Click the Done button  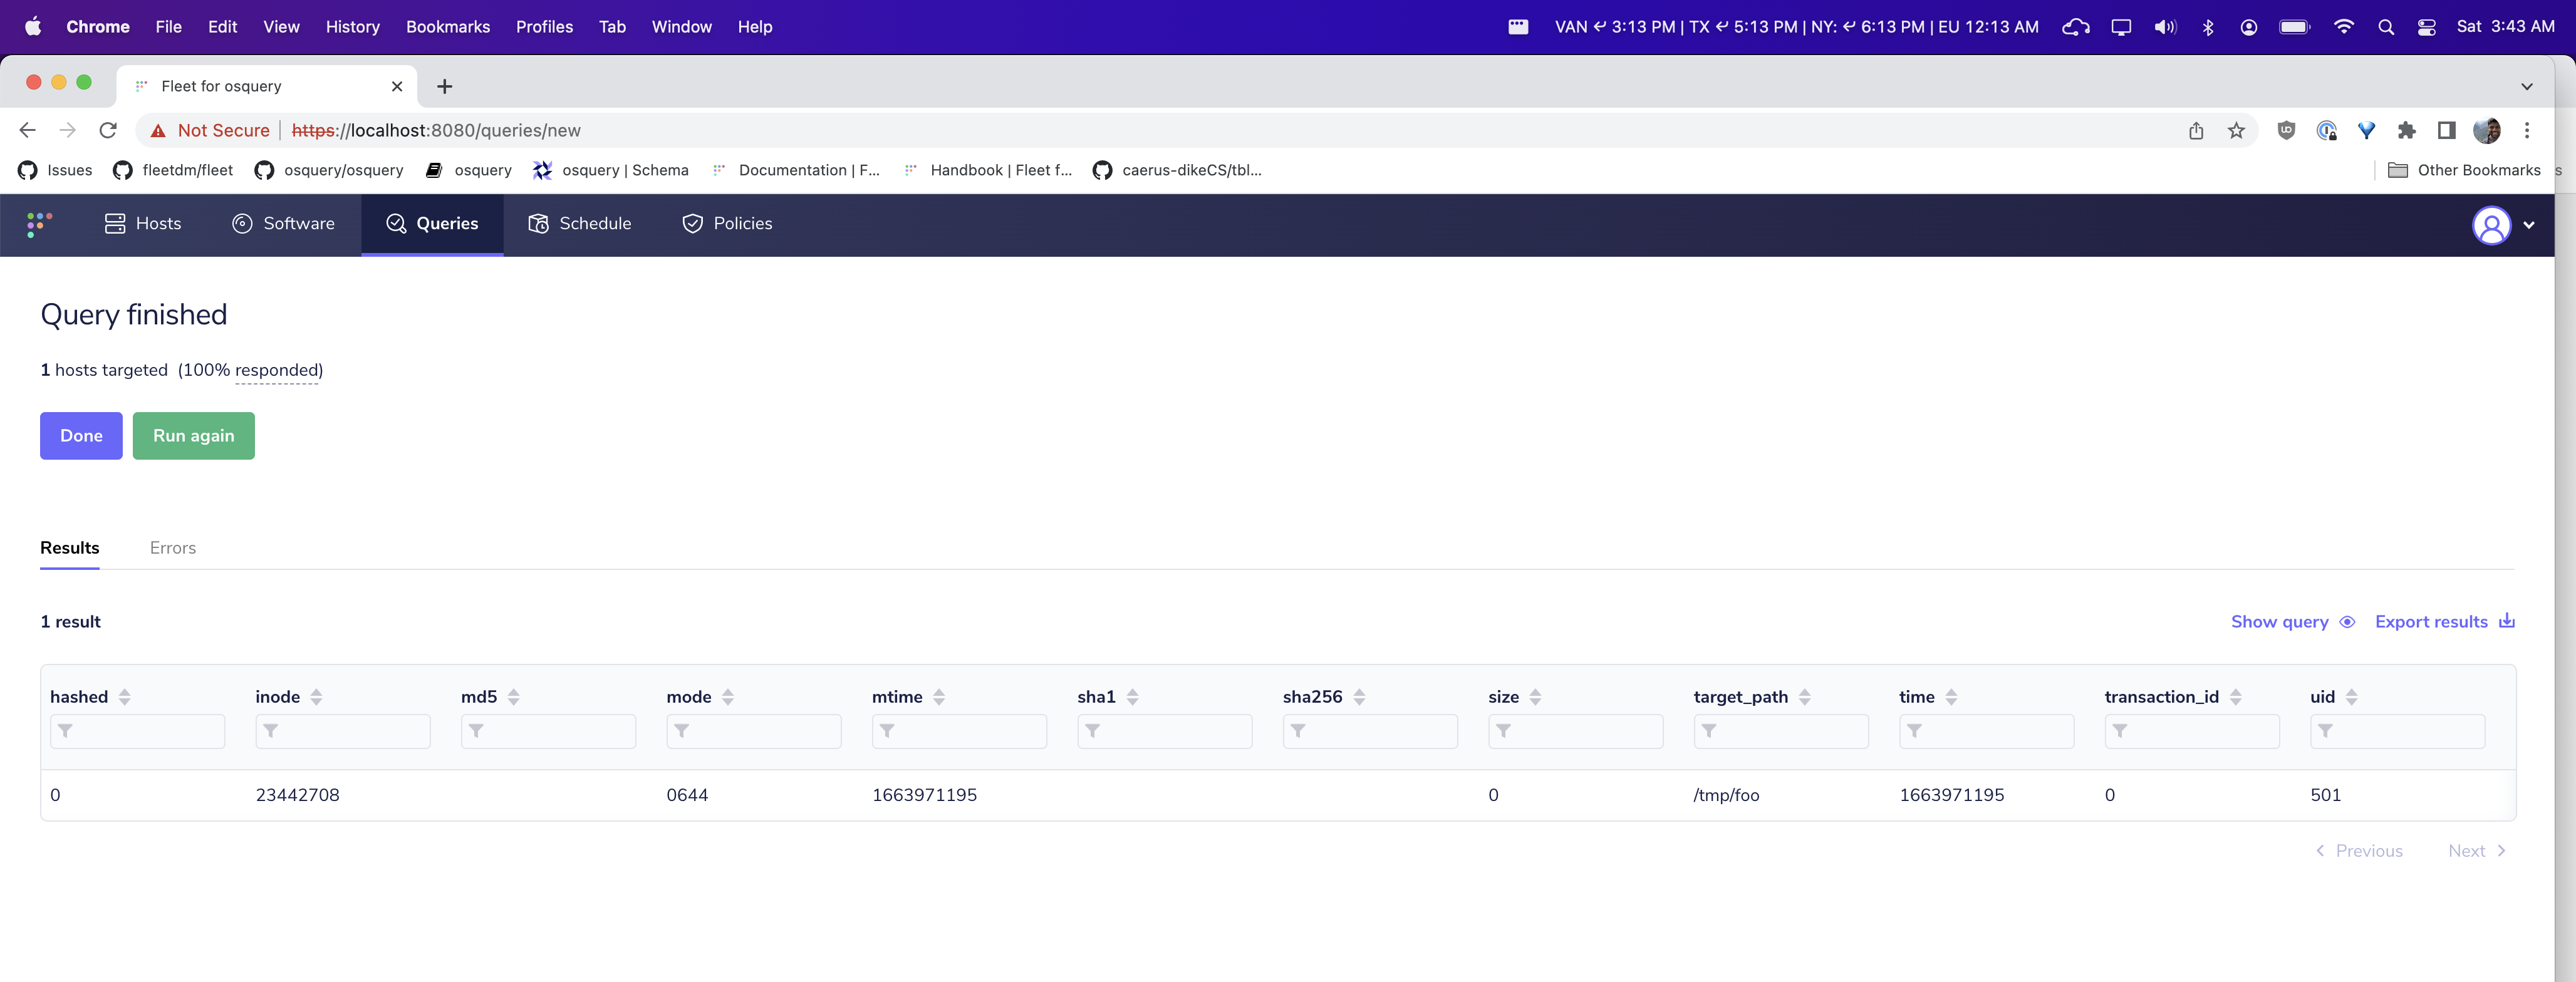(81, 436)
